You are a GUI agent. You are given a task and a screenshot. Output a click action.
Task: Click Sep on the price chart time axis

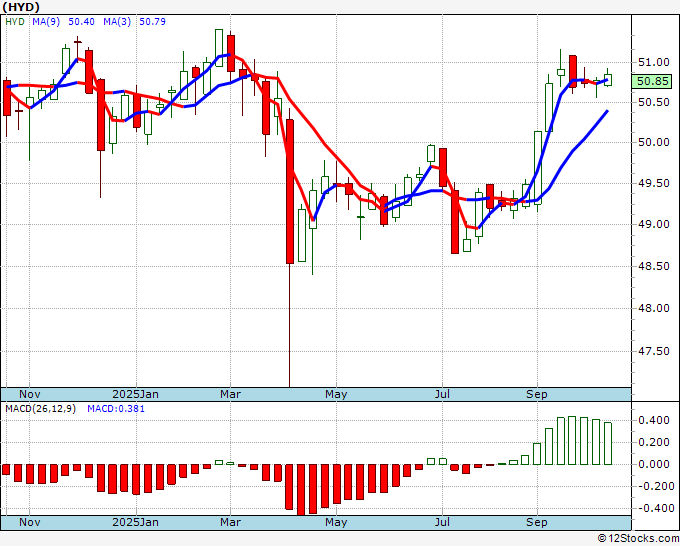[x=536, y=394]
